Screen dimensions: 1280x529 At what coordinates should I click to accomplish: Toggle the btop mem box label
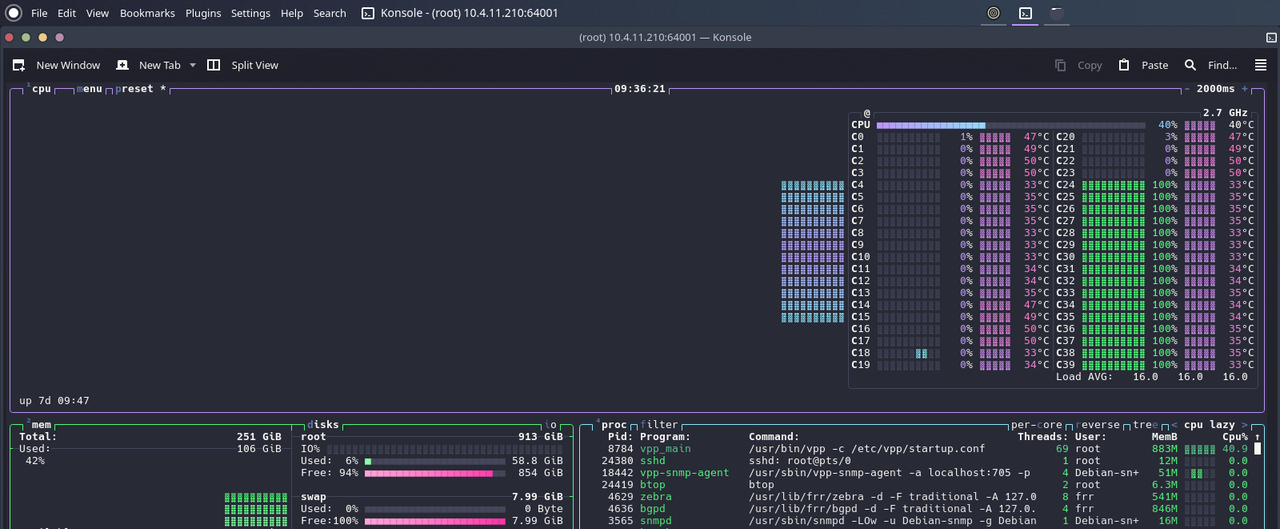pos(39,425)
